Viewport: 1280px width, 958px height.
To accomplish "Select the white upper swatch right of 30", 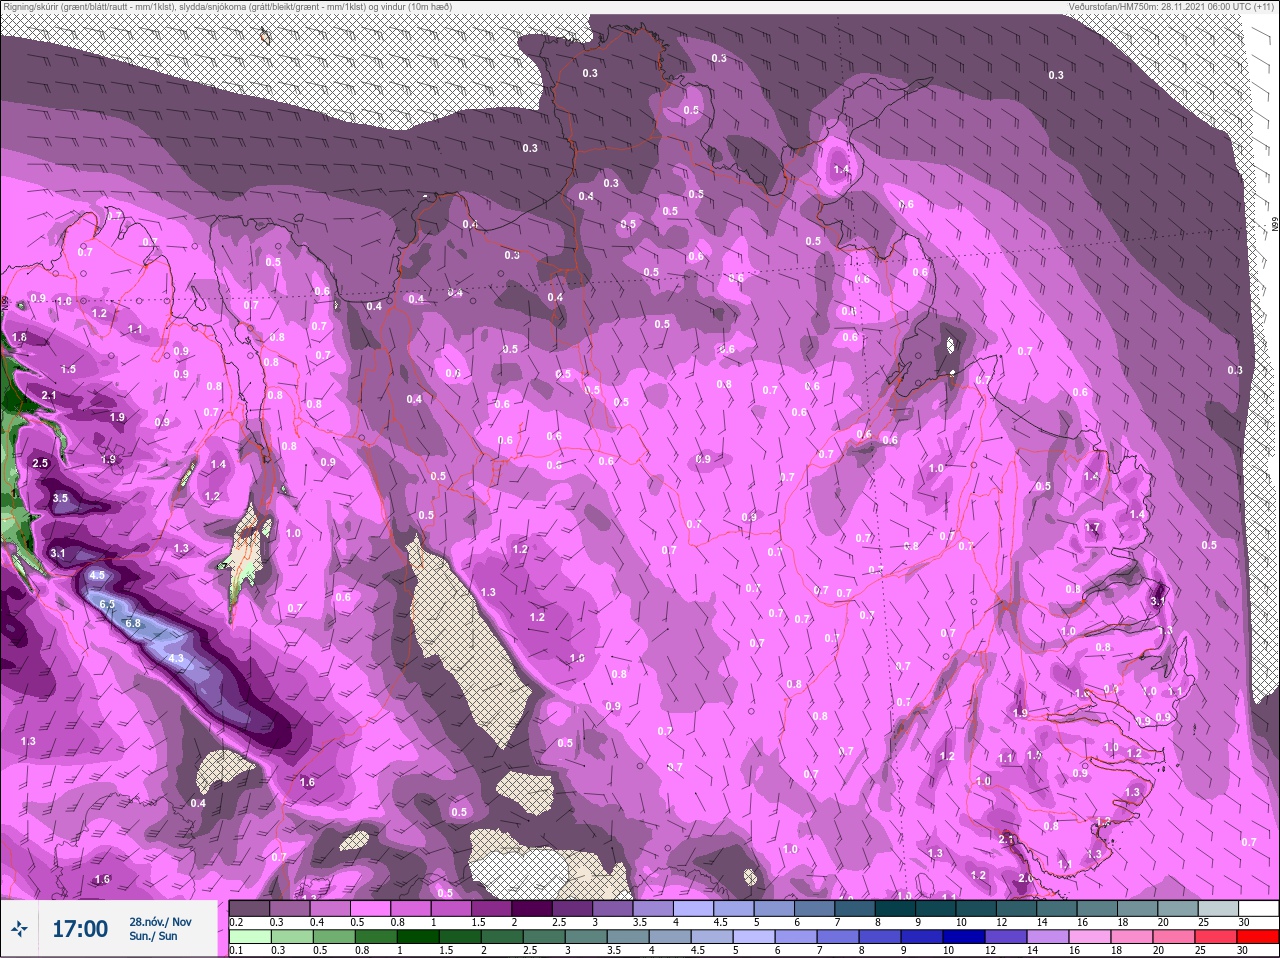I will click(1260, 908).
